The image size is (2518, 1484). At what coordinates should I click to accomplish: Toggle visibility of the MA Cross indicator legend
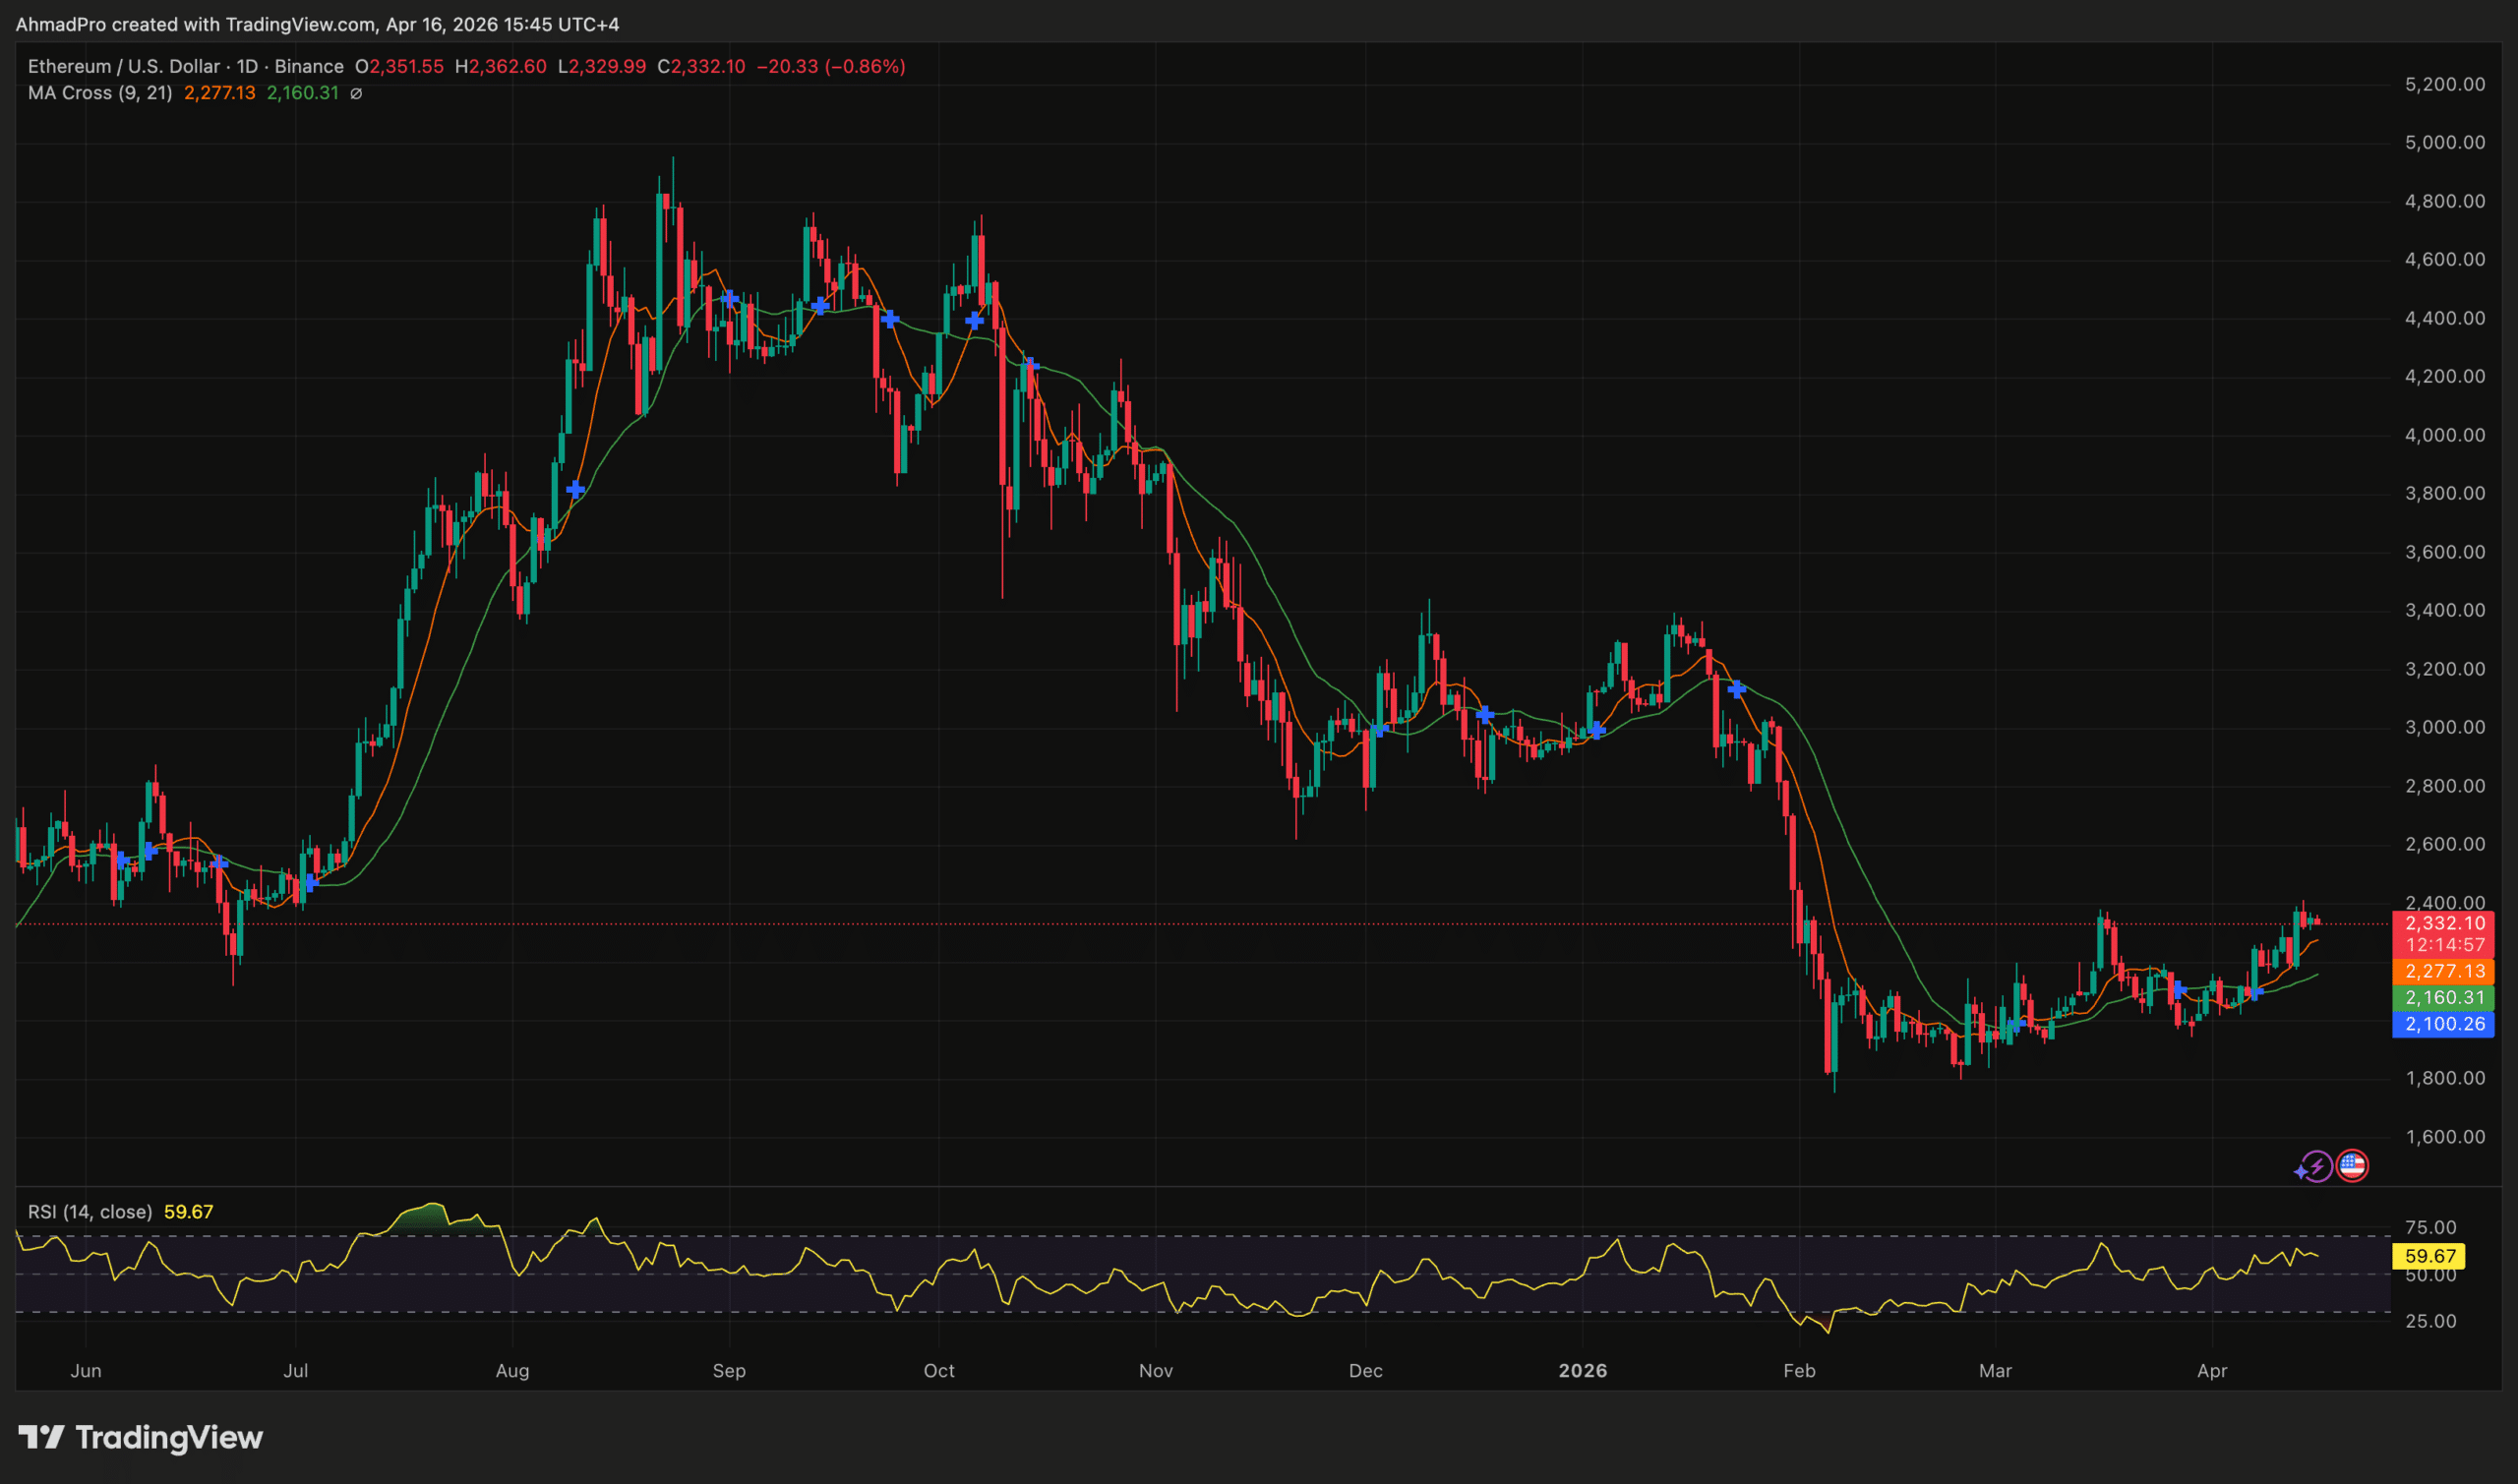click(100, 93)
